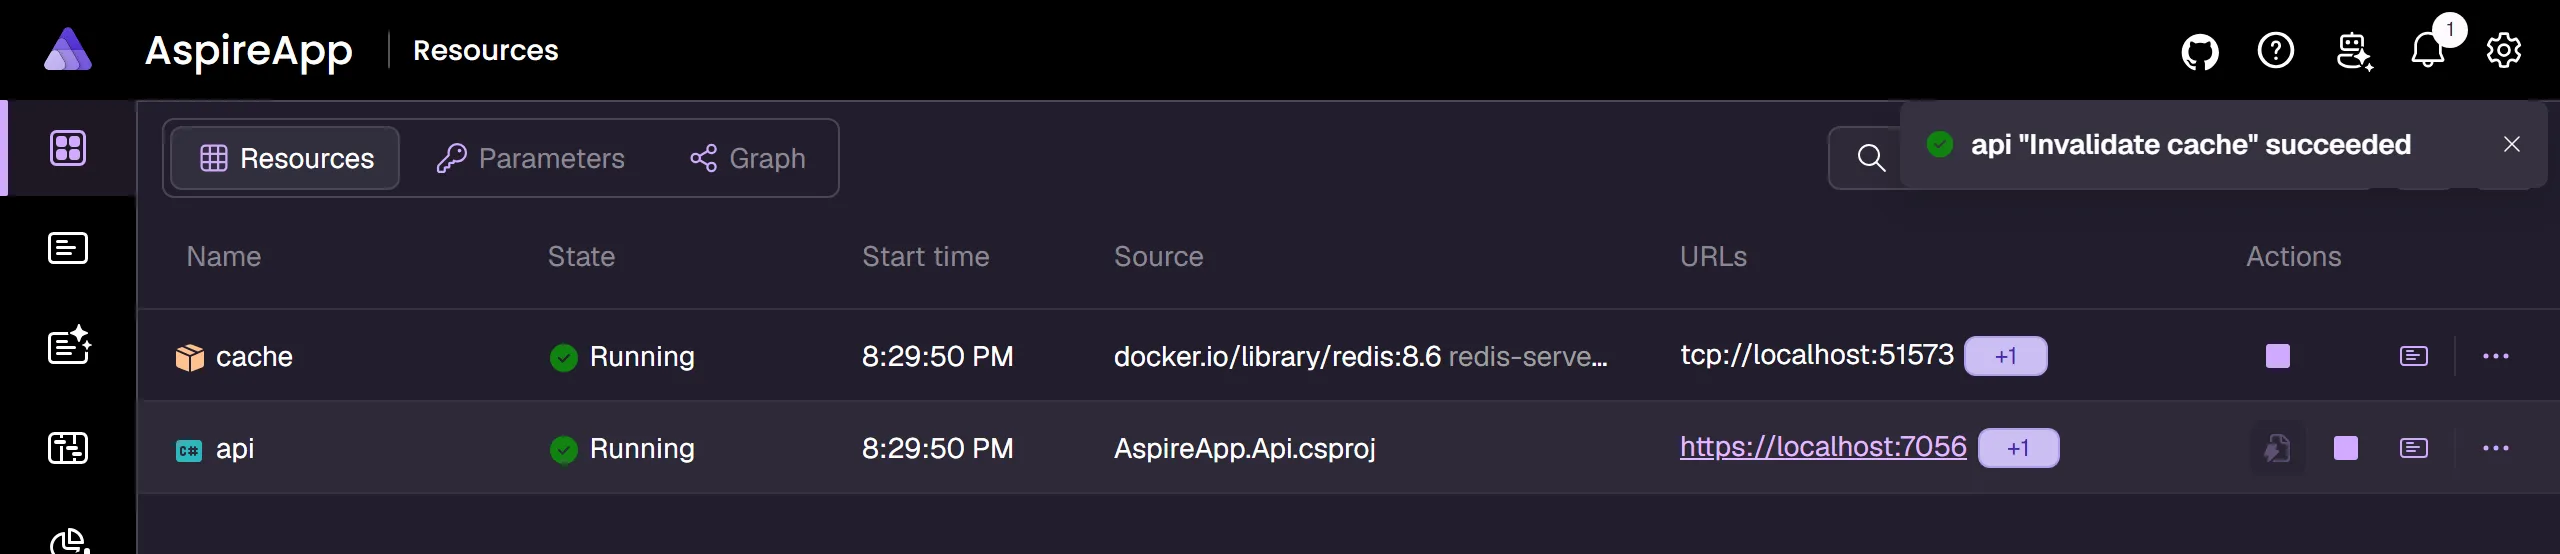Image resolution: width=2560 pixels, height=554 pixels.
Task: Click cache start time 8:29:50 PM
Action: 938,356
